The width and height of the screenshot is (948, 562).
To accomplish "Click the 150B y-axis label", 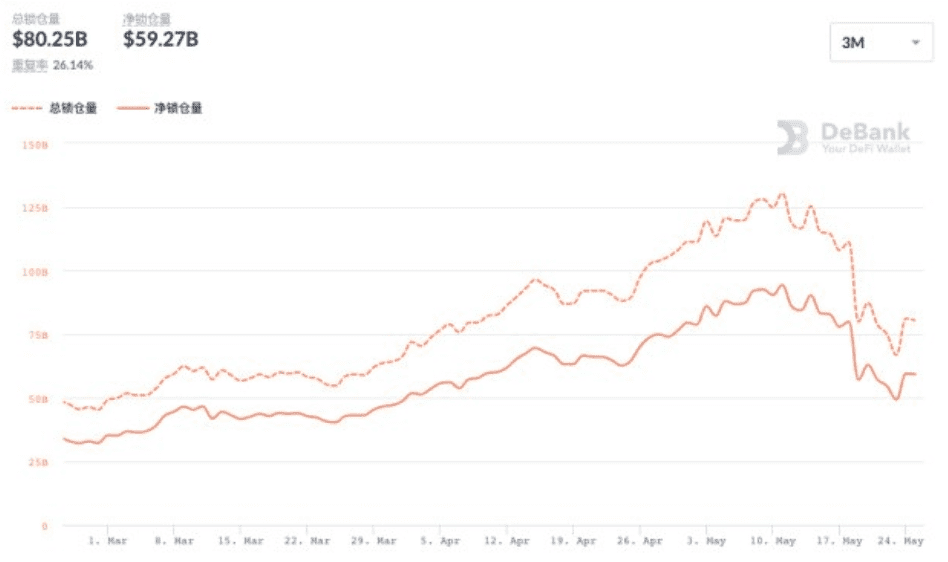I will [34, 145].
